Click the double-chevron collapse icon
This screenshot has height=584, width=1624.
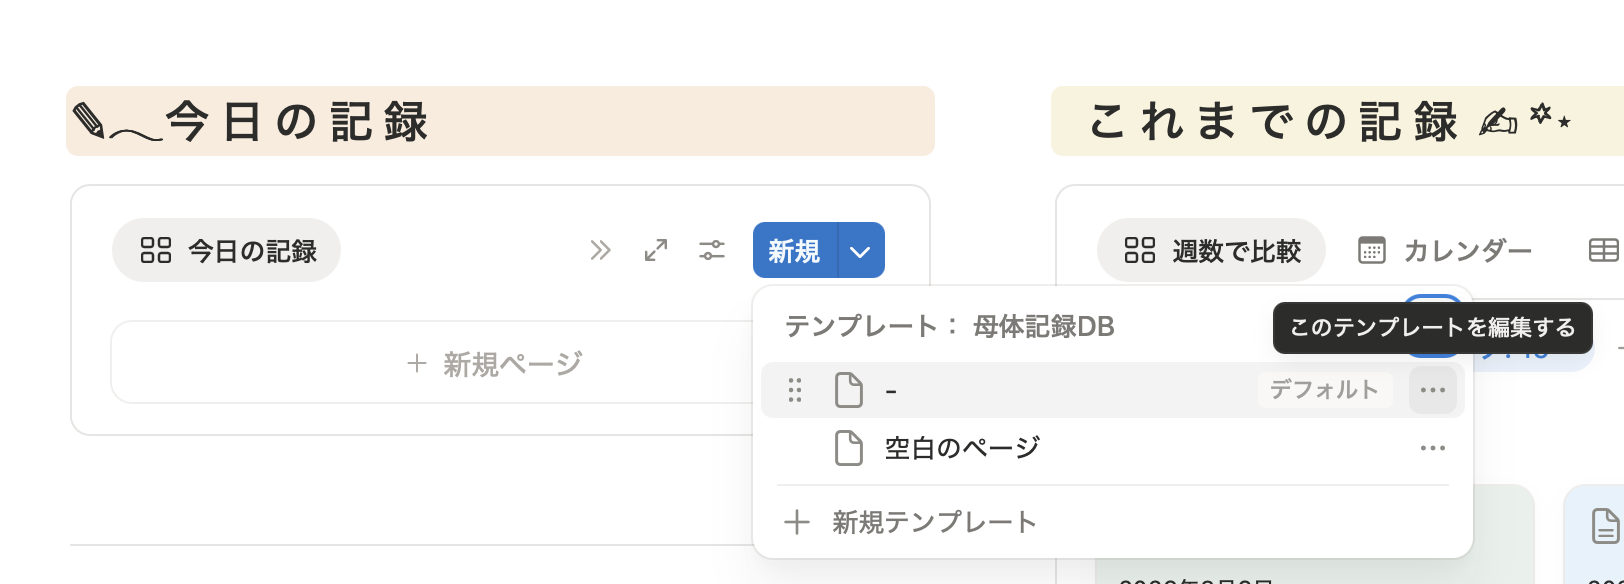point(600,250)
